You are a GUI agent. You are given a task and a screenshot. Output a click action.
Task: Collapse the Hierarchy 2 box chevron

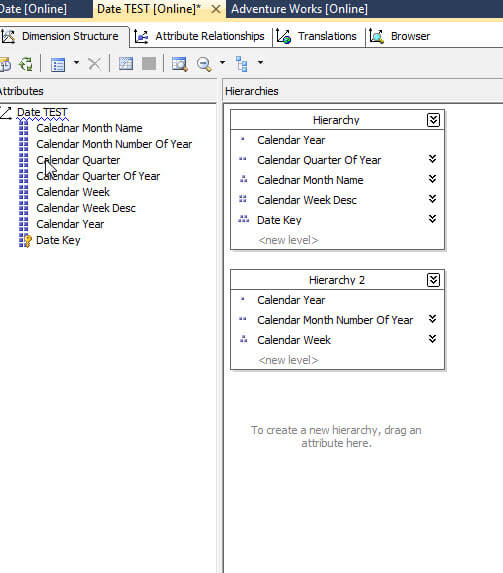click(433, 280)
